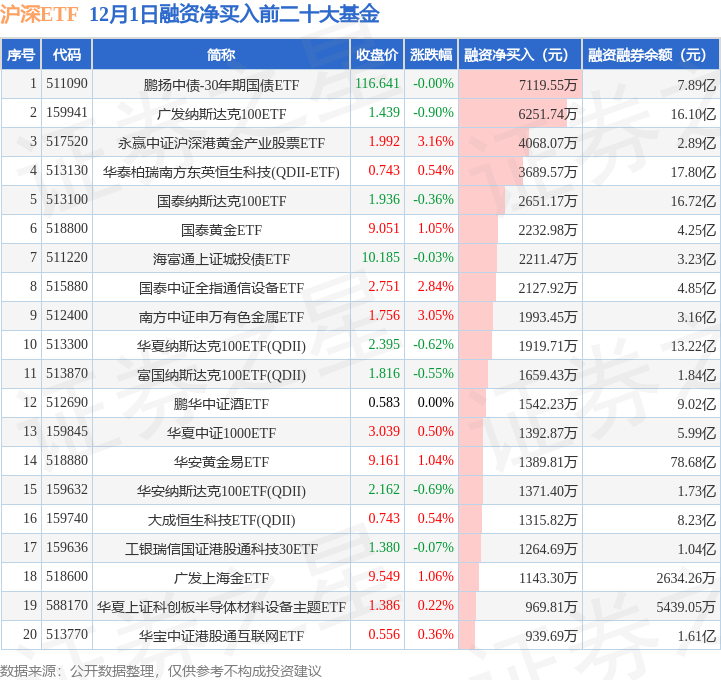Click net buy value 7119.55万
Viewport: 721px width, 680px height.
(x=548, y=85)
